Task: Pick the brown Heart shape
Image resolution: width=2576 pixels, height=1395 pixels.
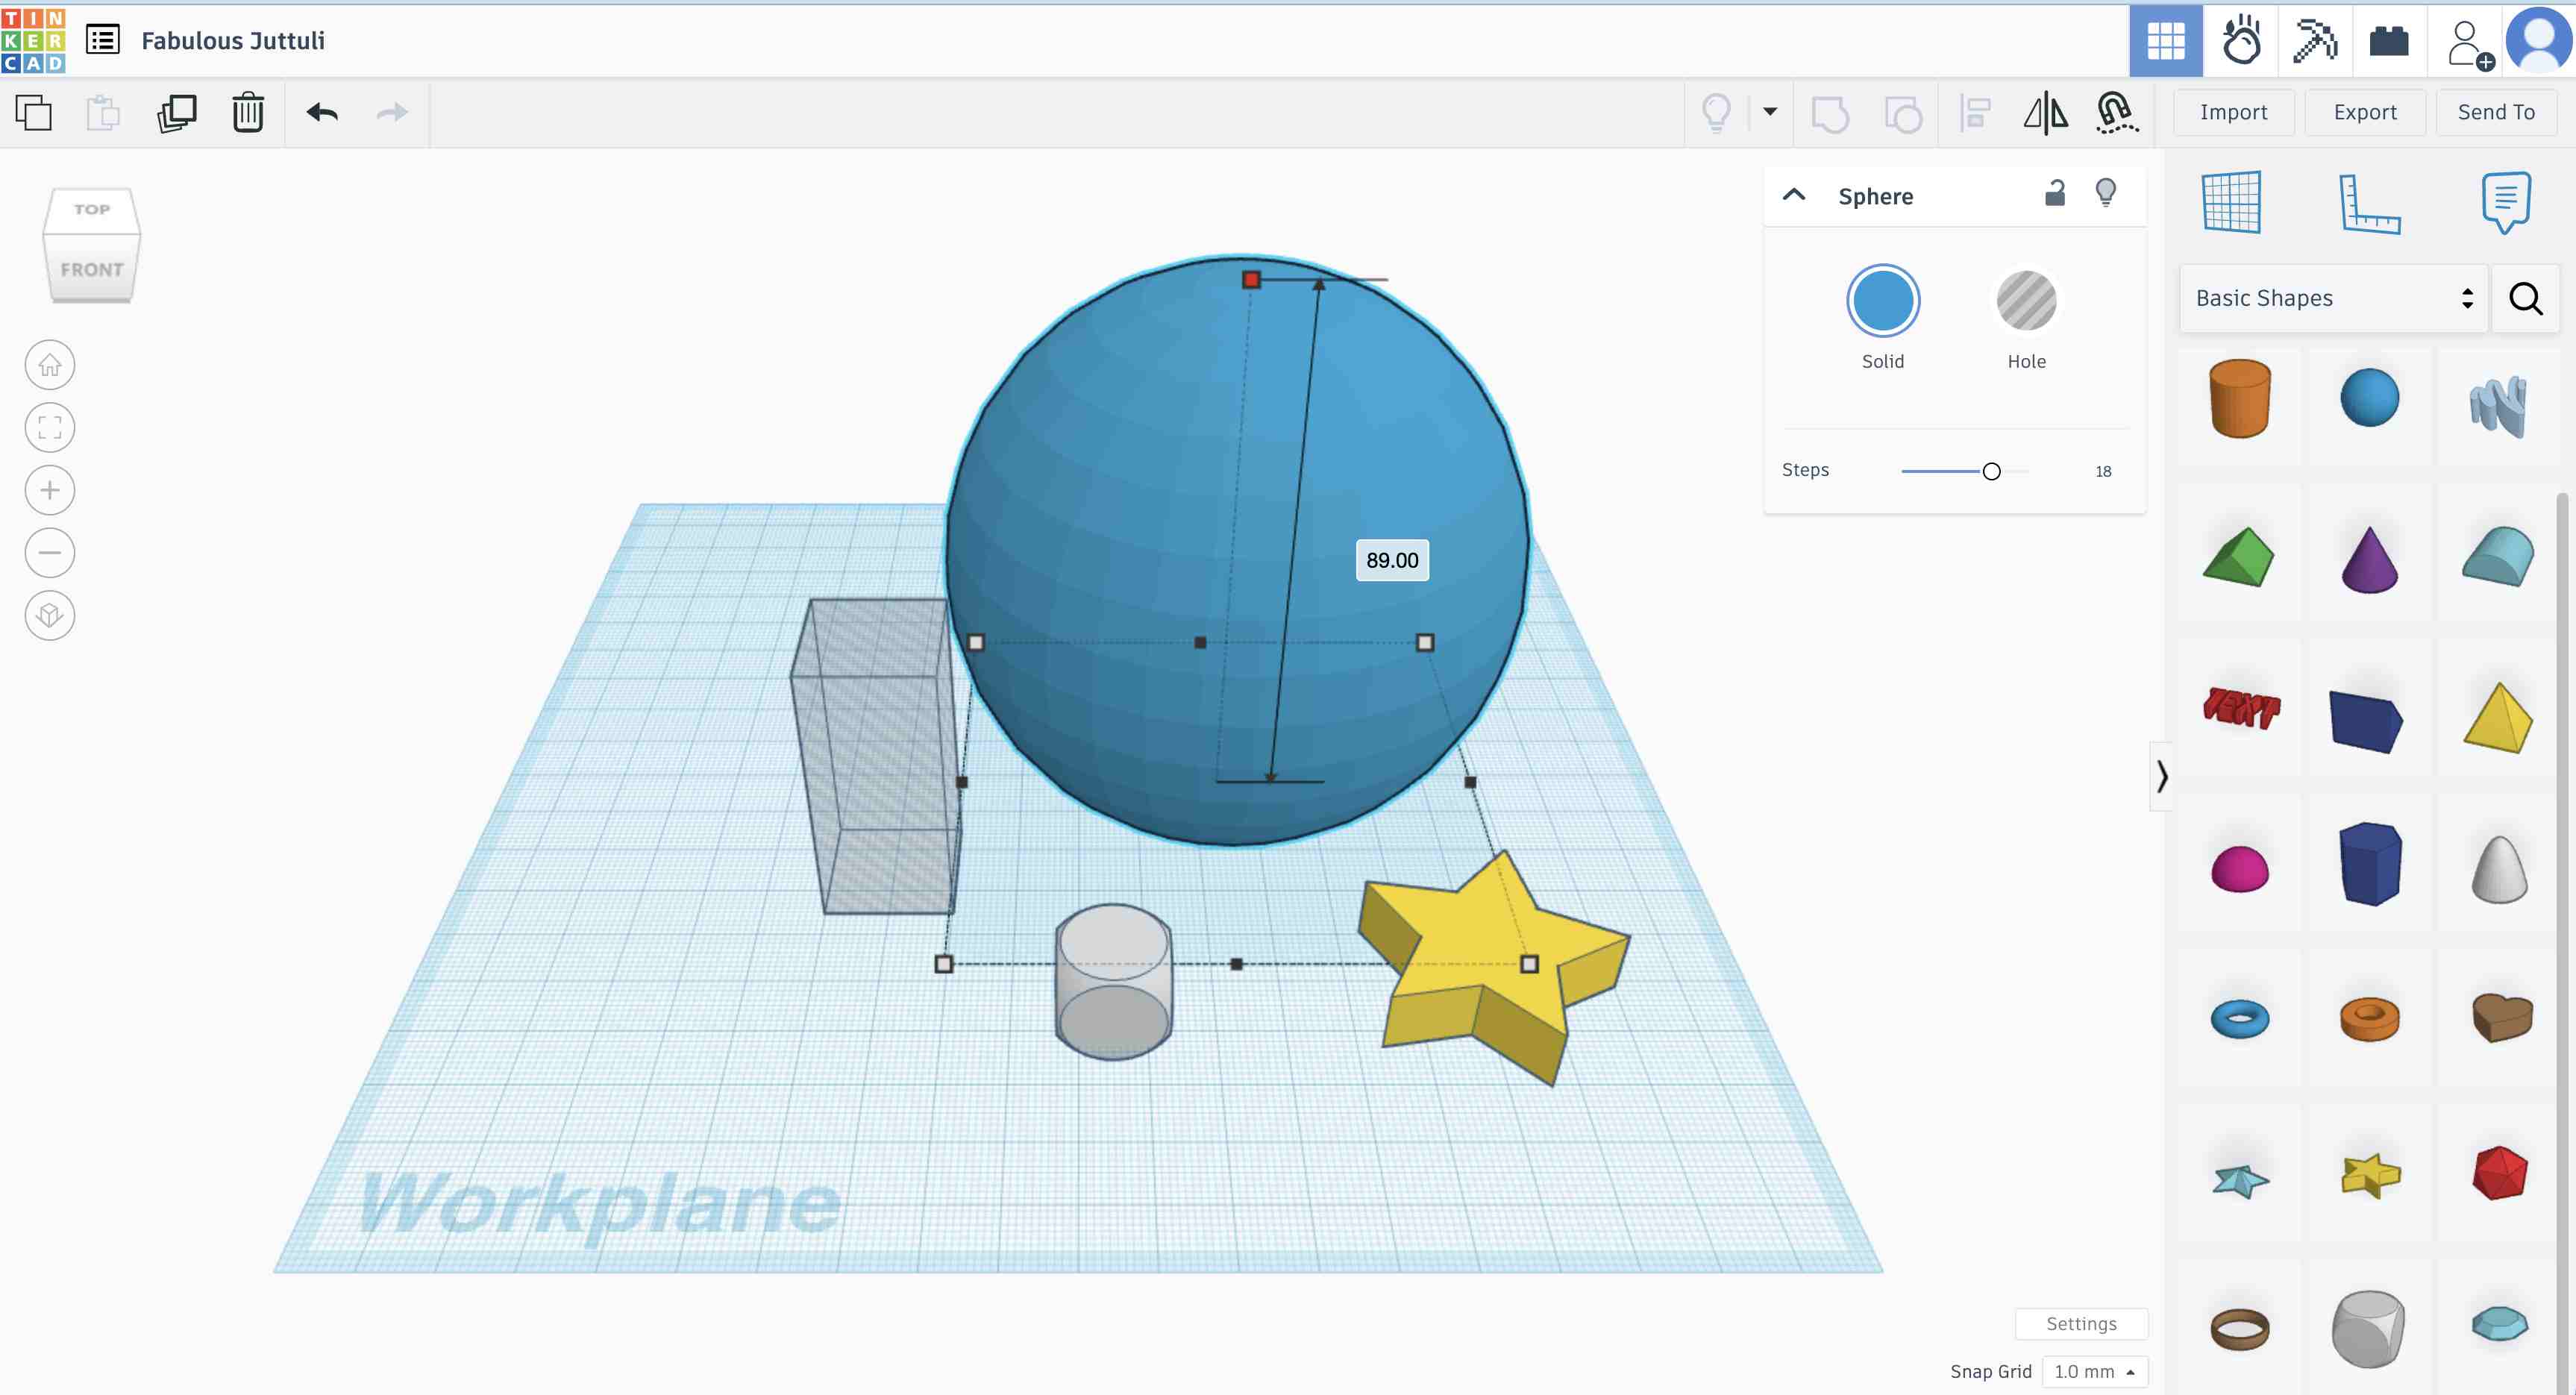Action: tap(2502, 1016)
